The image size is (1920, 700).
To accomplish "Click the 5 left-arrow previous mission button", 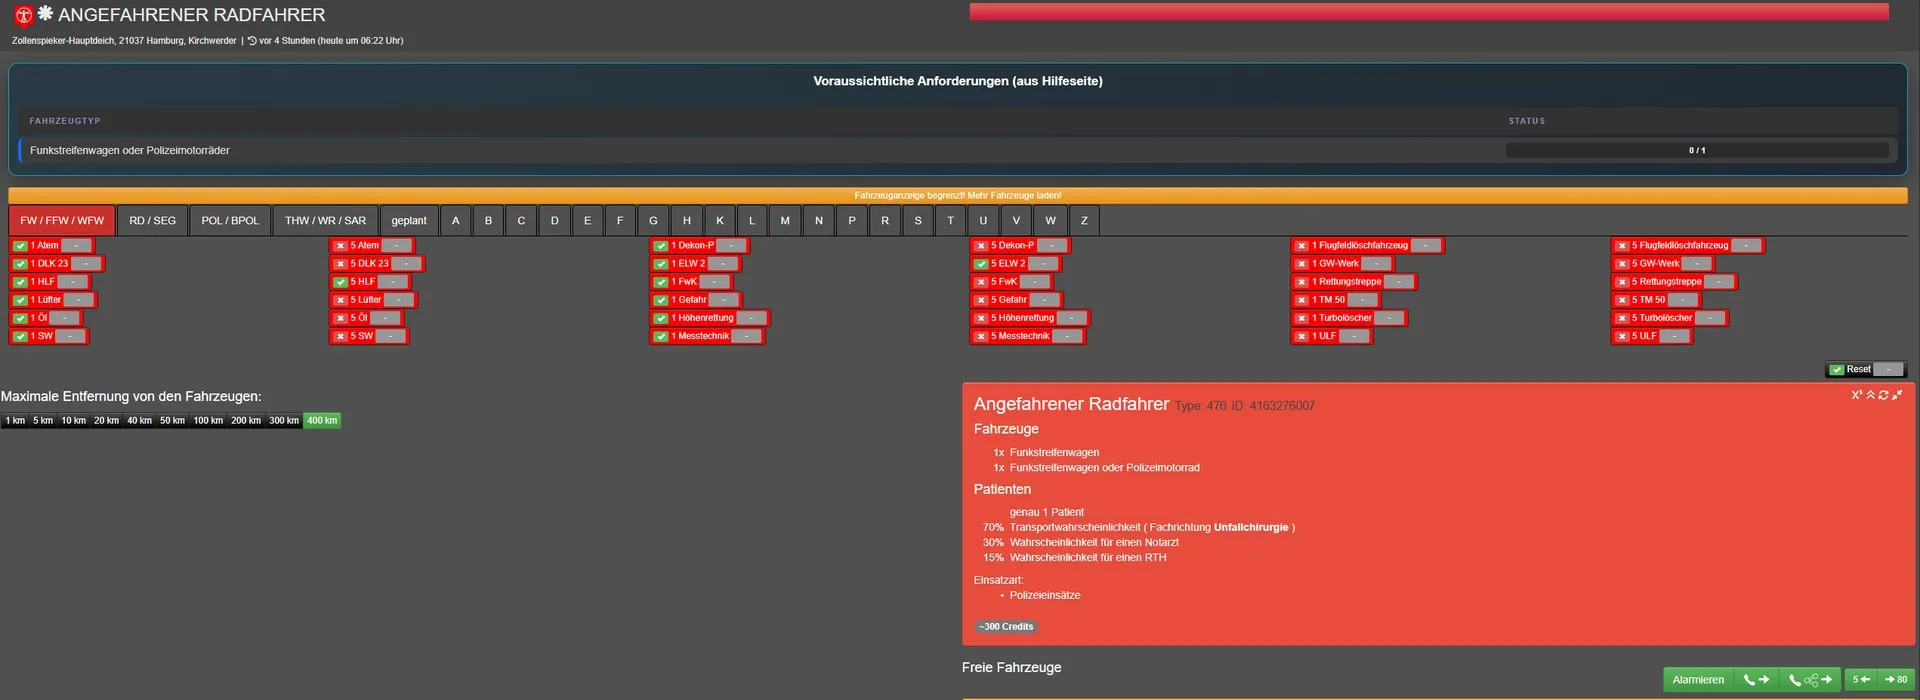I will (1861, 680).
